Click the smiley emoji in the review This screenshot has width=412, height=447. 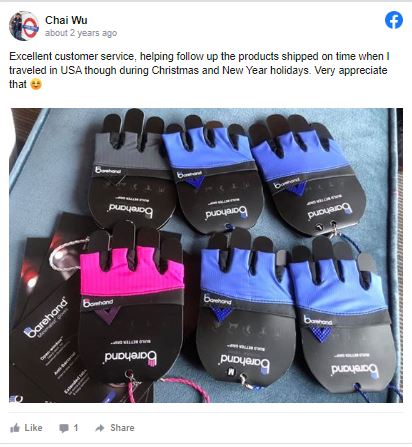click(x=36, y=84)
